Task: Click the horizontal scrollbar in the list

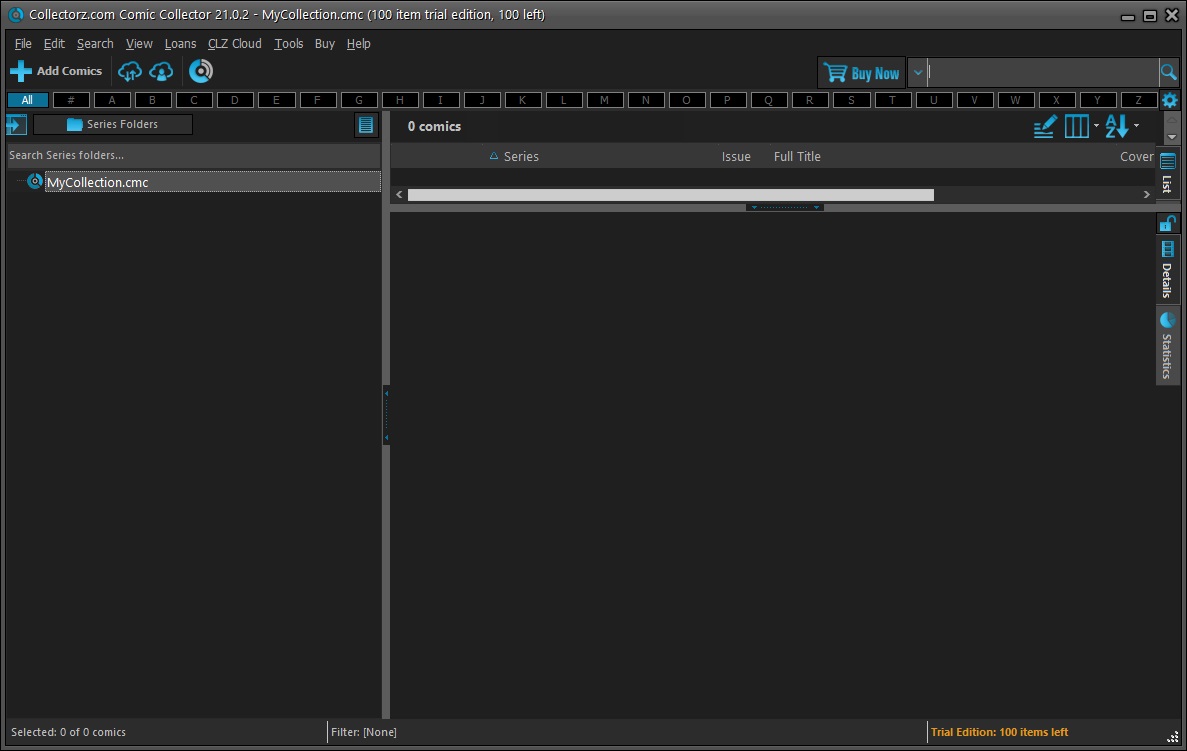Action: click(x=670, y=195)
